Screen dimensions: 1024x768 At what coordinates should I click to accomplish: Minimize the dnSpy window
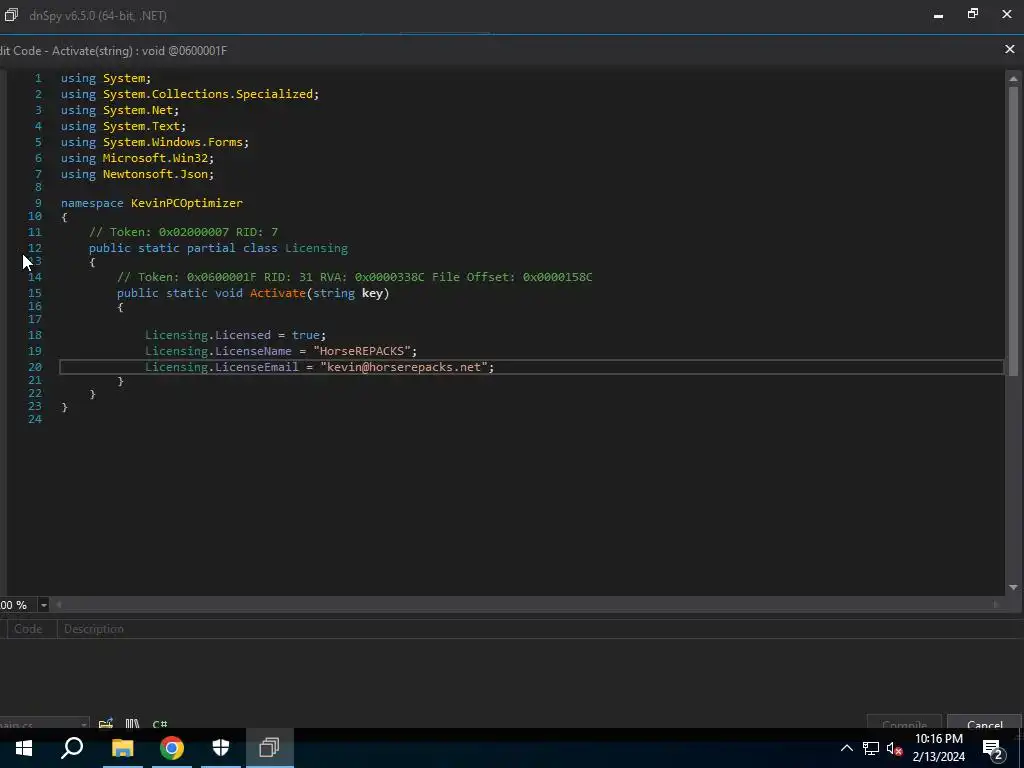tap(938, 14)
